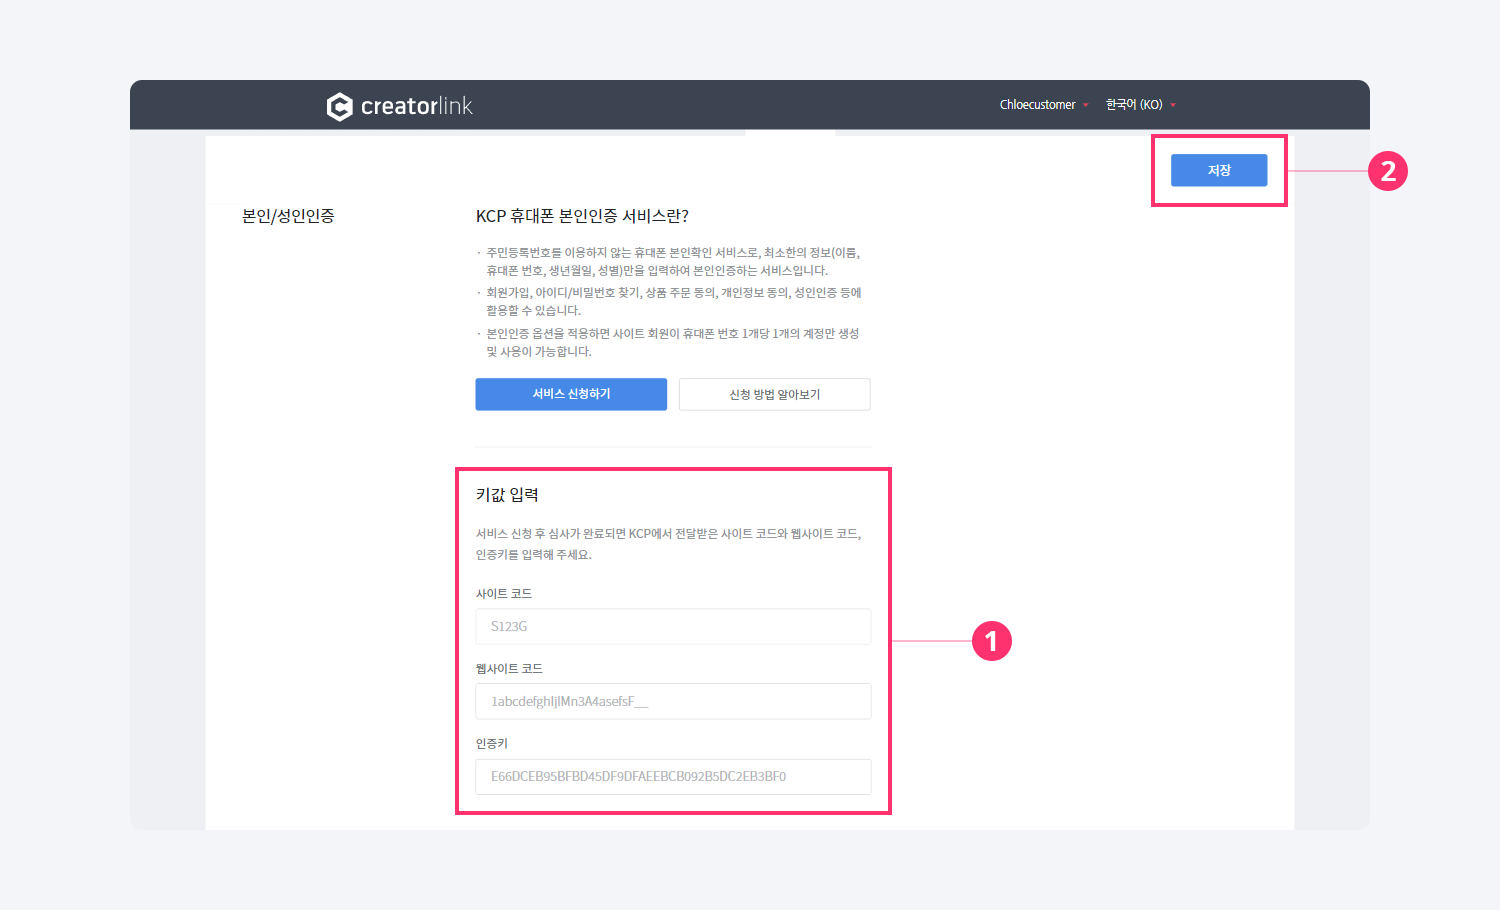Click the small arrow next to Chloecustomer

[x=1086, y=105]
